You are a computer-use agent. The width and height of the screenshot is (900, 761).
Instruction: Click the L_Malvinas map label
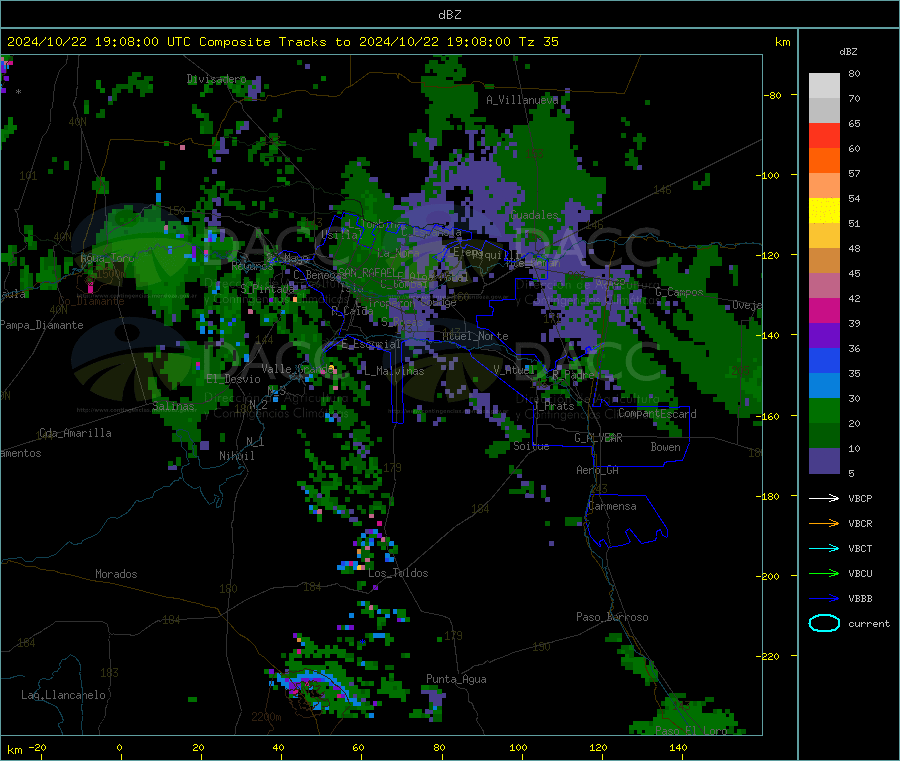coord(394,371)
